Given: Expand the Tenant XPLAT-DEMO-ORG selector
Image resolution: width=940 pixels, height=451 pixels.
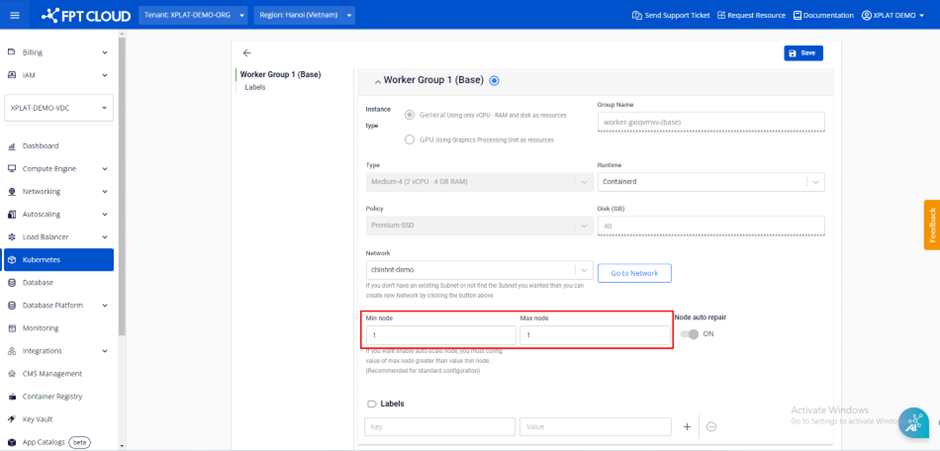Looking at the screenshot, I should pos(193,16).
